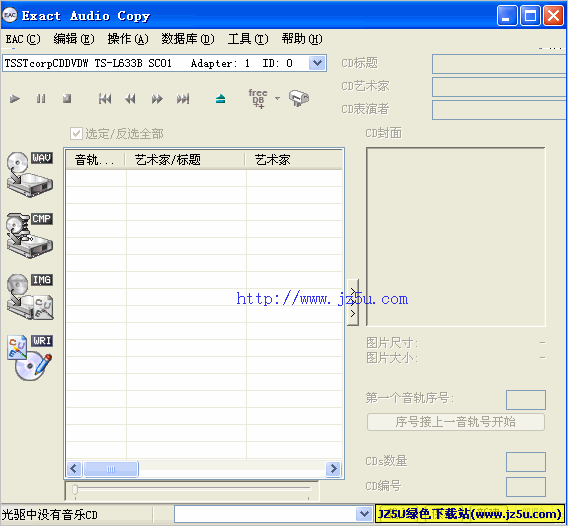Open the freeDB dropdown arrow
The width and height of the screenshot is (568, 526).
tap(277, 98)
